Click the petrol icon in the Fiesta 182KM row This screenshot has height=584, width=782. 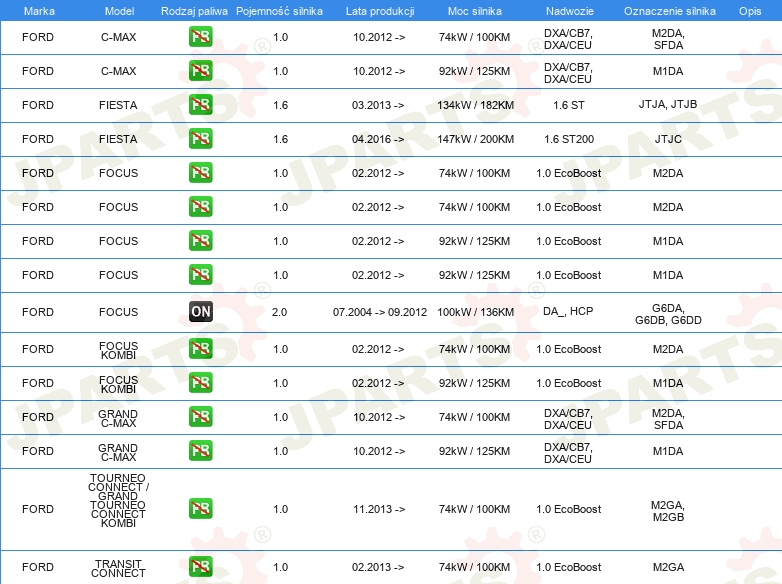point(201,105)
